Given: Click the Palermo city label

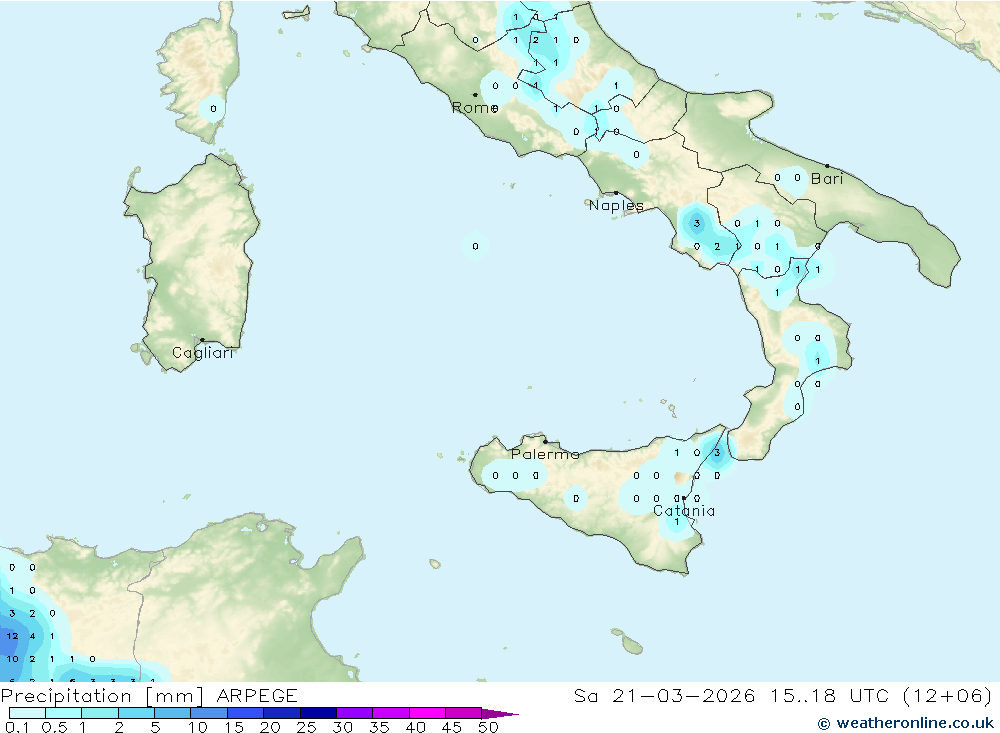Looking at the screenshot, I should click(x=545, y=454).
